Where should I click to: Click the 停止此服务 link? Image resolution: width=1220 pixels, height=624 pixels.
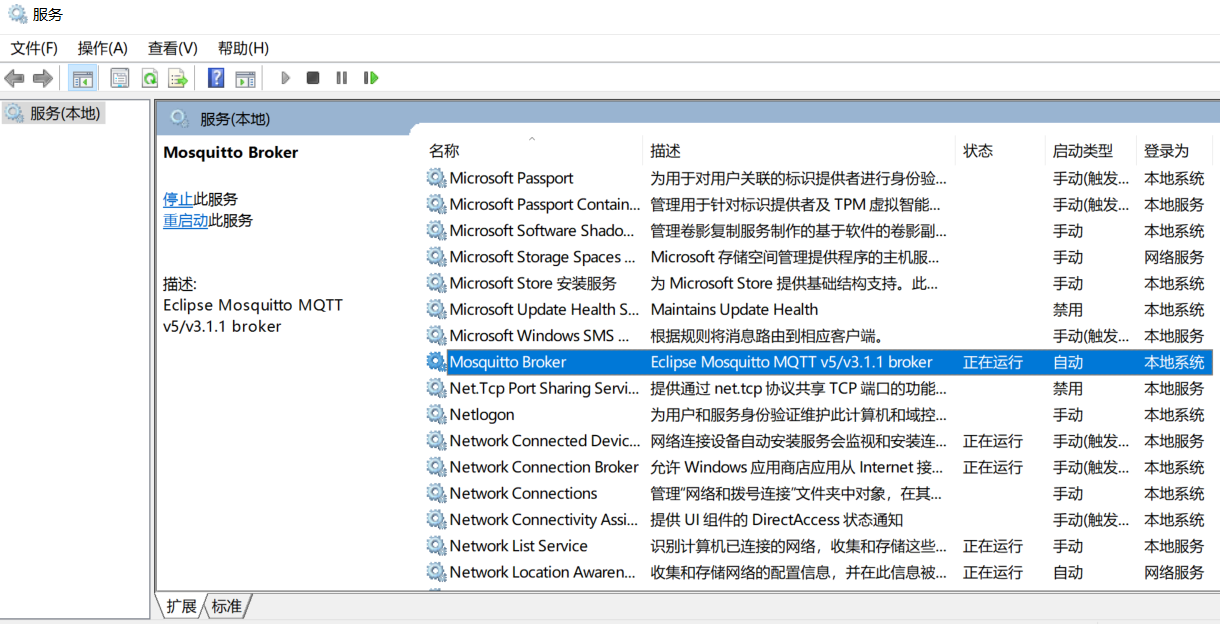(178, 197)
